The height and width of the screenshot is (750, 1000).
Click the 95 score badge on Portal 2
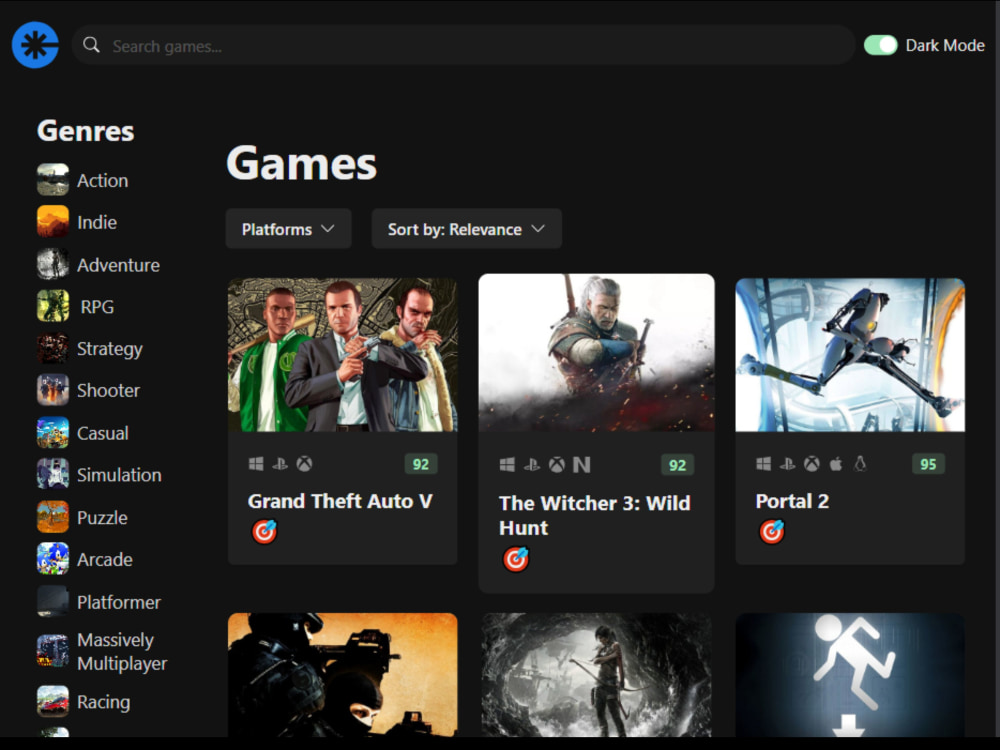point(928,464)
